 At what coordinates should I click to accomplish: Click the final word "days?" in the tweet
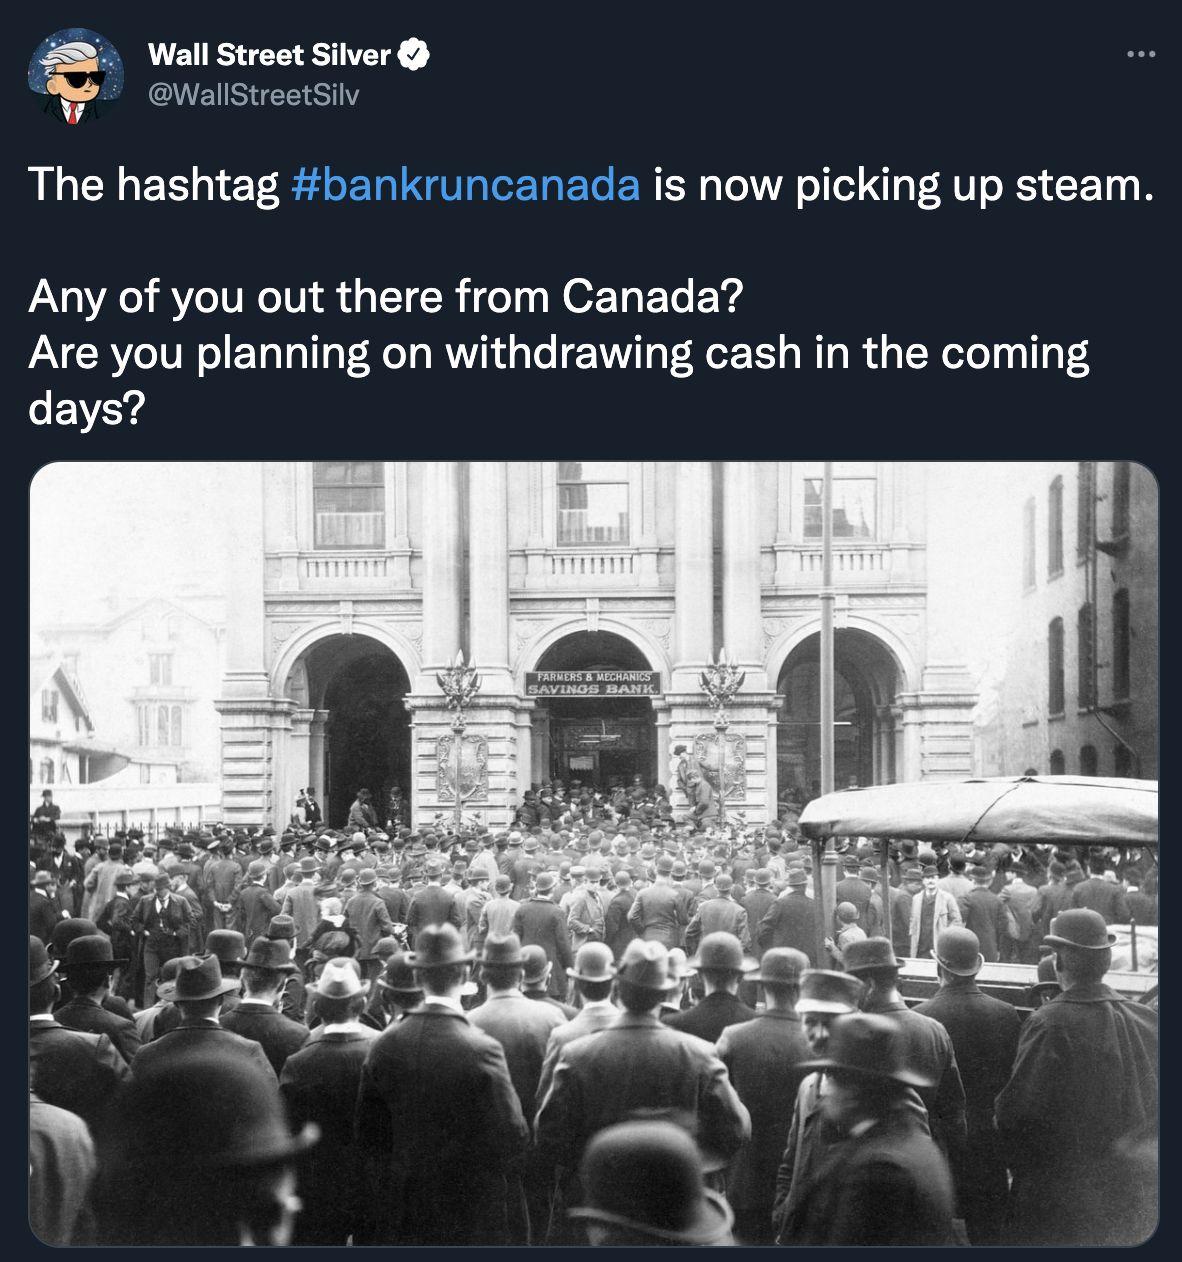(x=87, y=409)
